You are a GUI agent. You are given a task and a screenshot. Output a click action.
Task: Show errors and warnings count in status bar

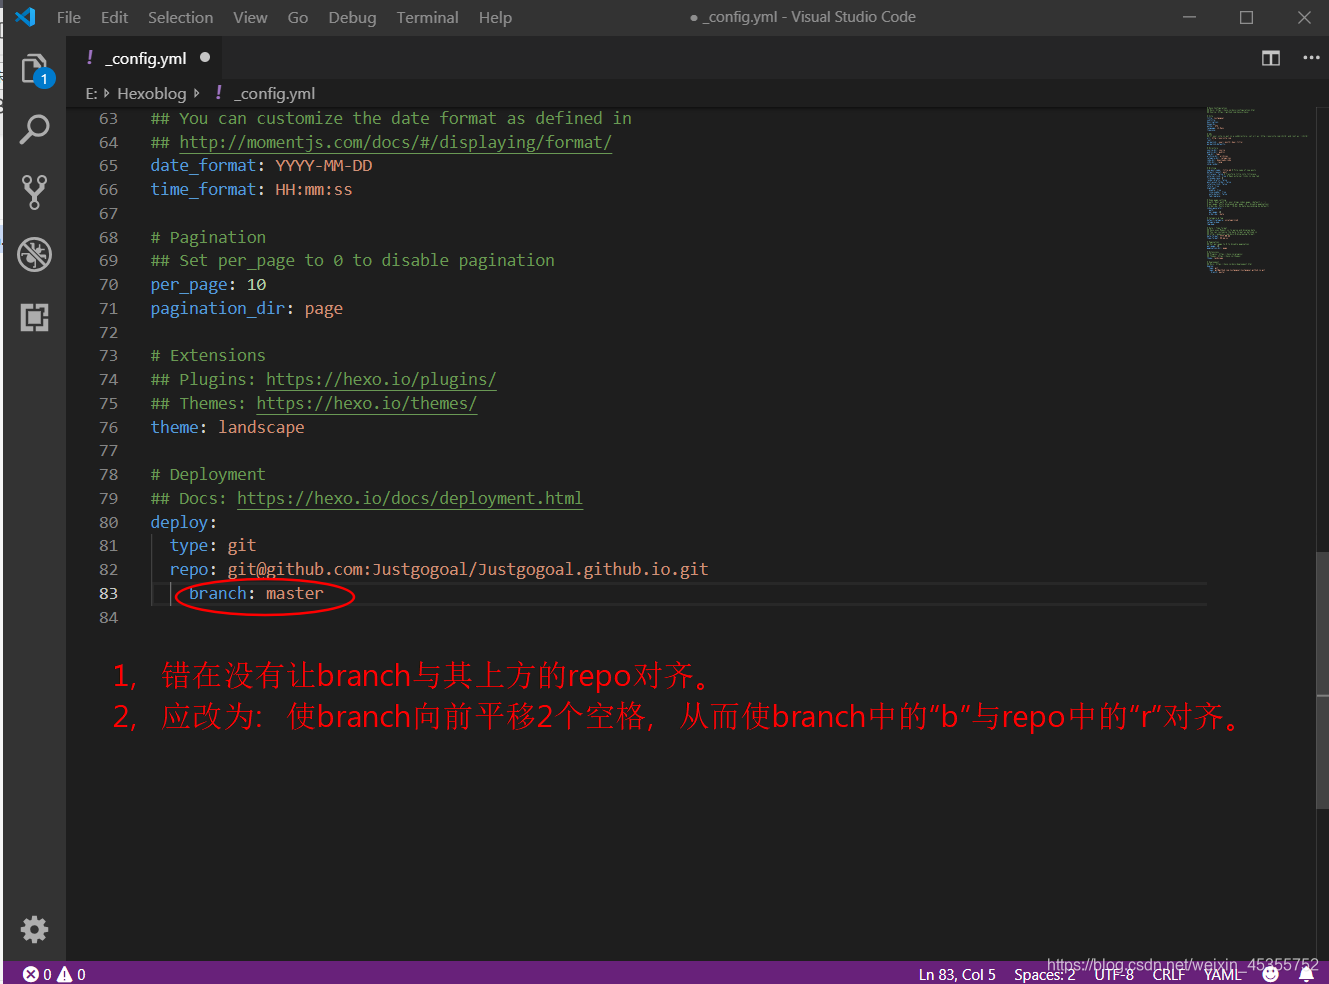pos(54,974)
